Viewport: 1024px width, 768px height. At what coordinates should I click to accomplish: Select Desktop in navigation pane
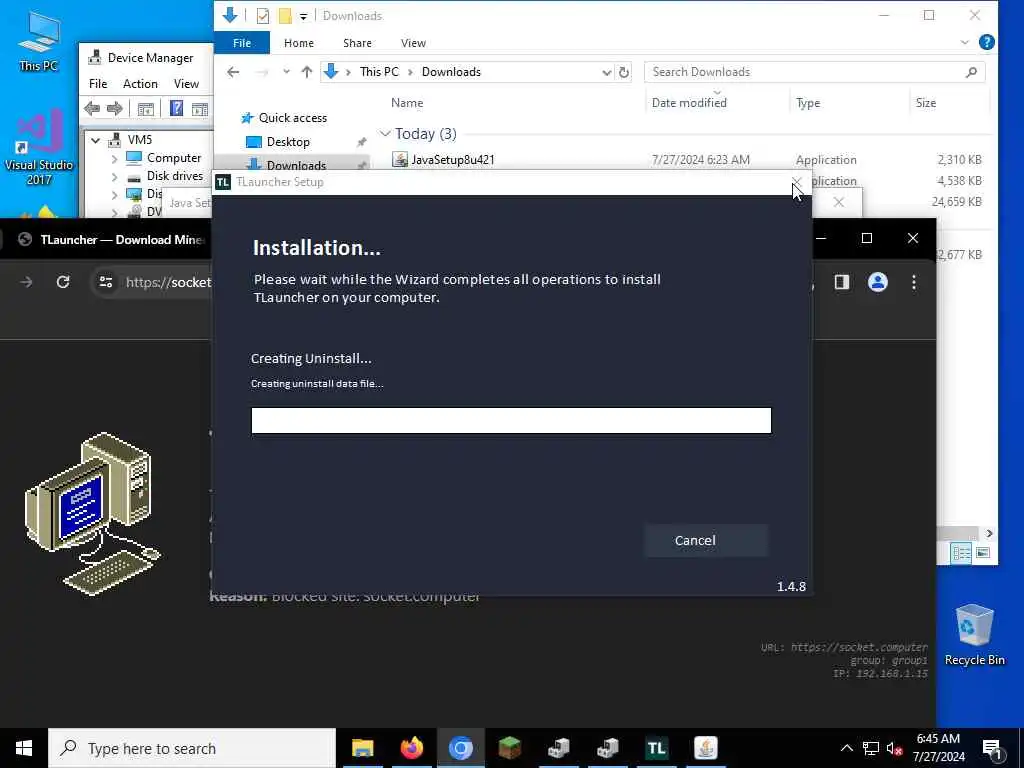pyautogui.click(x=288, y=142)
